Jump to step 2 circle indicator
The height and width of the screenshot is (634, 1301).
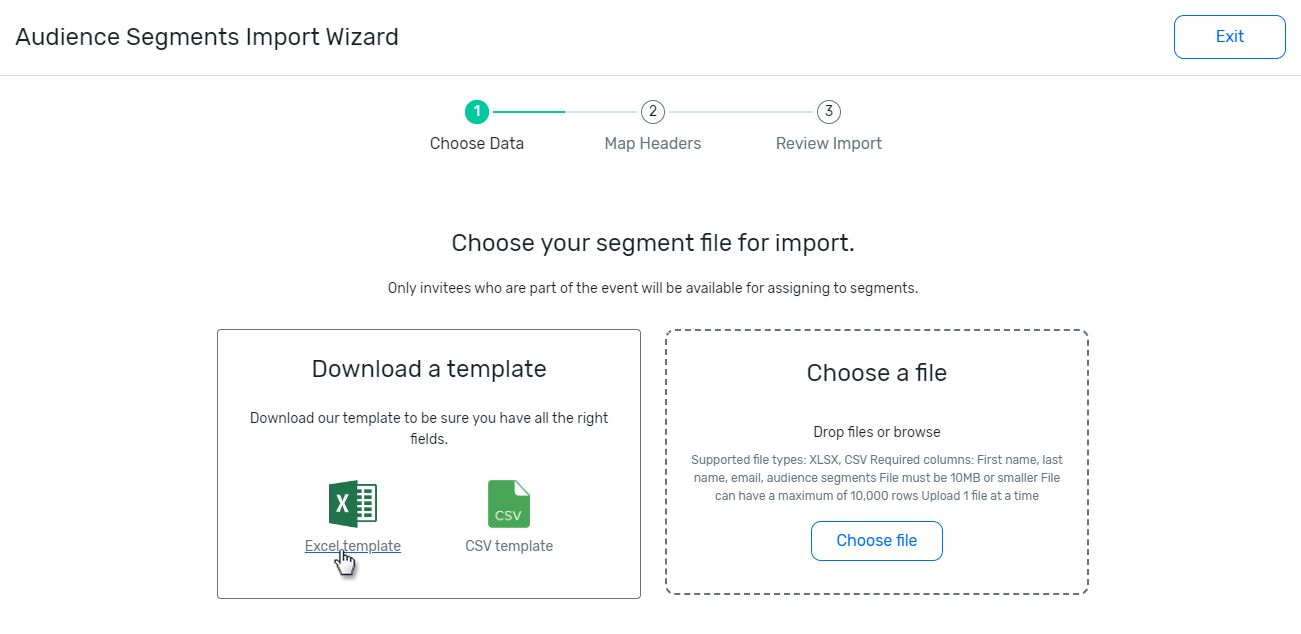pos(653,112)
